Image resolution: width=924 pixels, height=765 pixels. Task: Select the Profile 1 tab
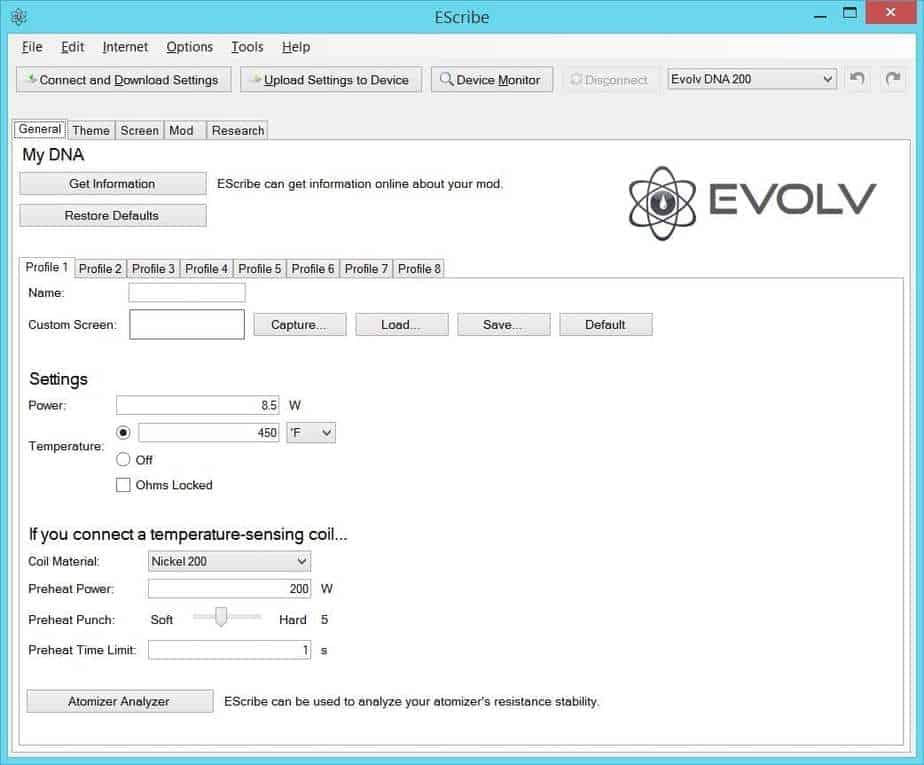(47, 267)
